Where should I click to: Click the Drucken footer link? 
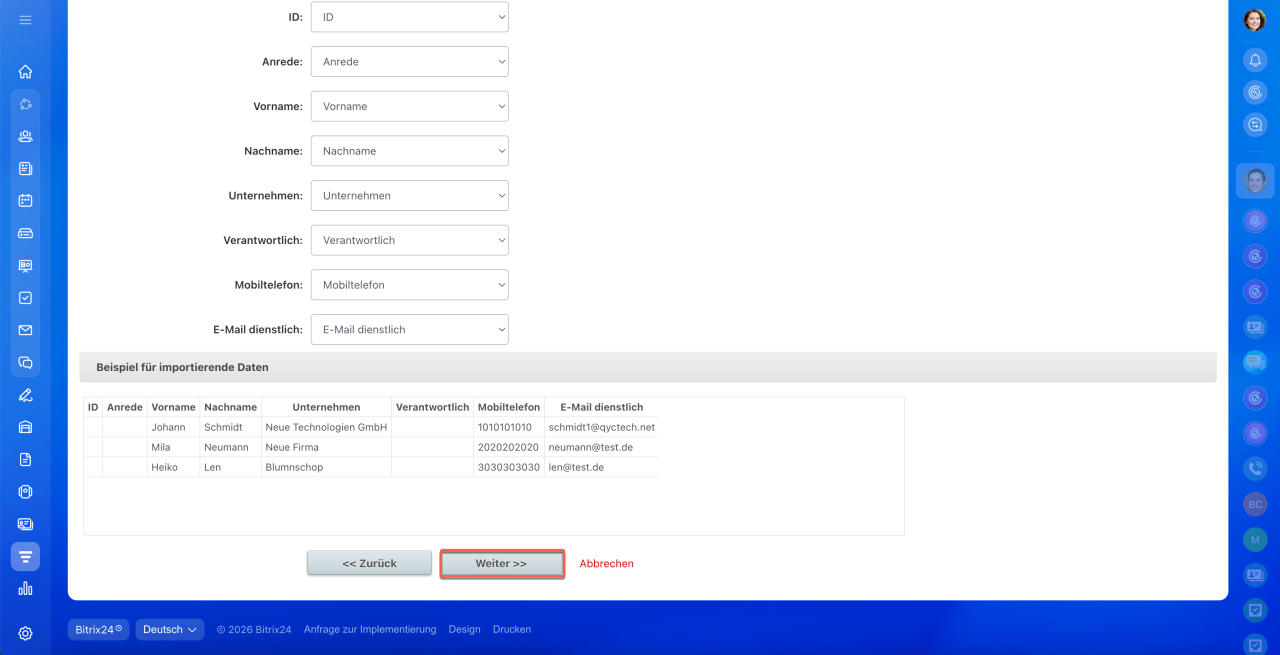512,630
